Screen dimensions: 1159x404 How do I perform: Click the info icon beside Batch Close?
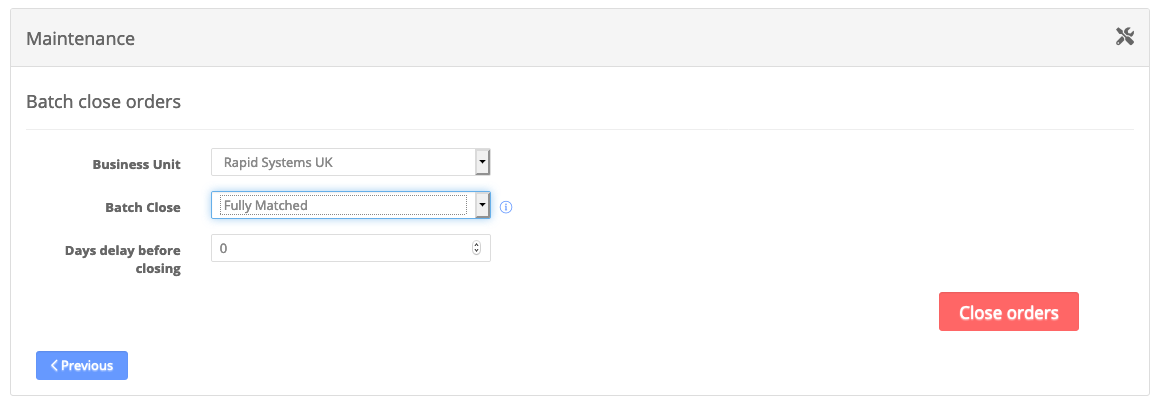coord(506,207)
